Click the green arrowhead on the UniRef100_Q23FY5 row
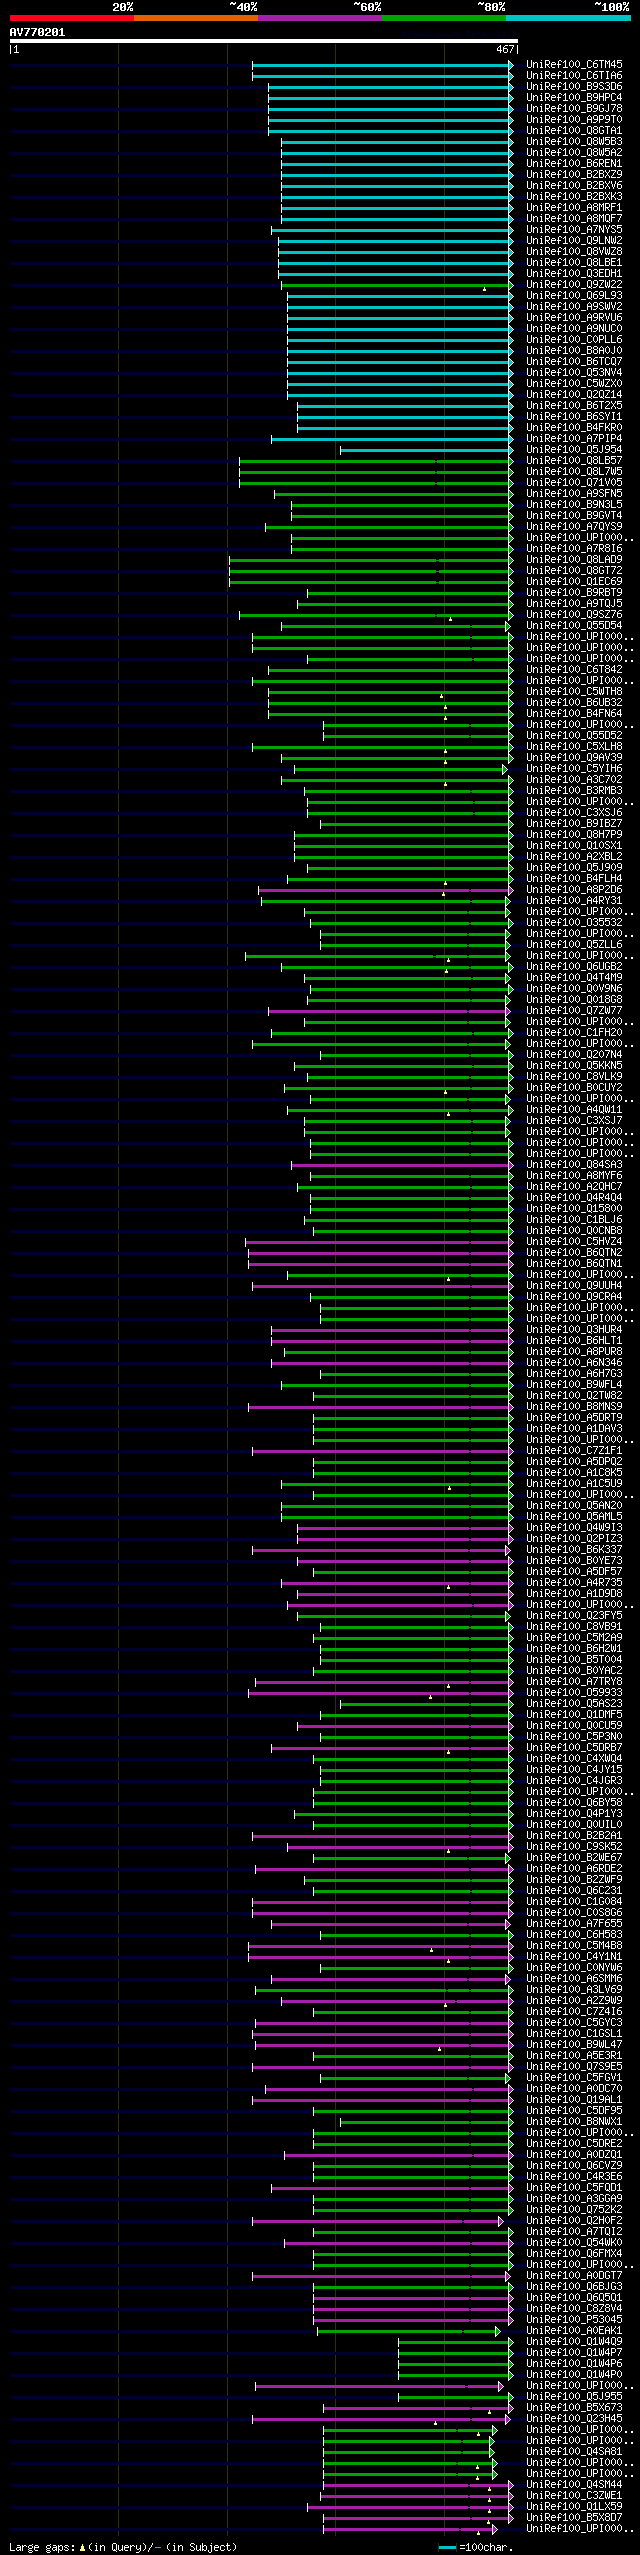This screenshot has height=2555, width=640. (508, 1616)
